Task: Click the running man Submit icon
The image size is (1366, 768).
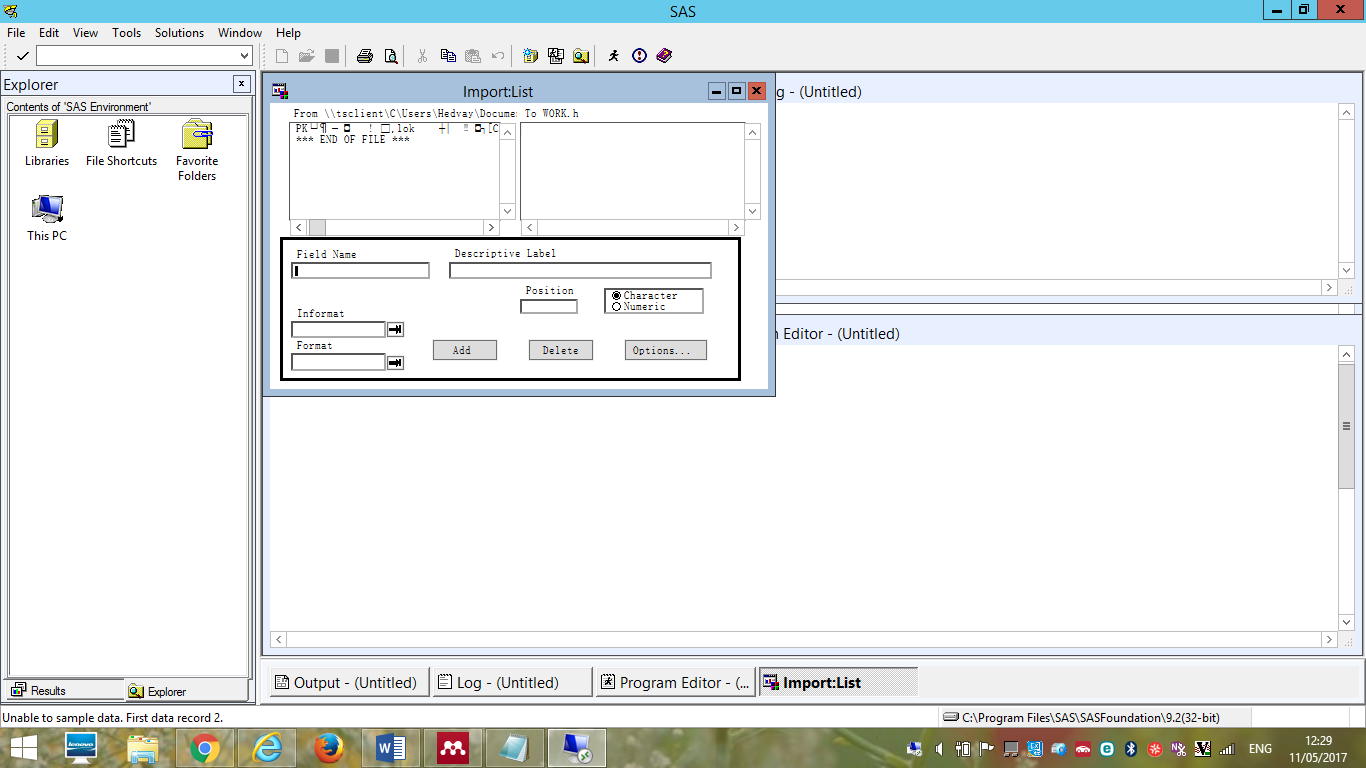Action: [x=613, y=56]
